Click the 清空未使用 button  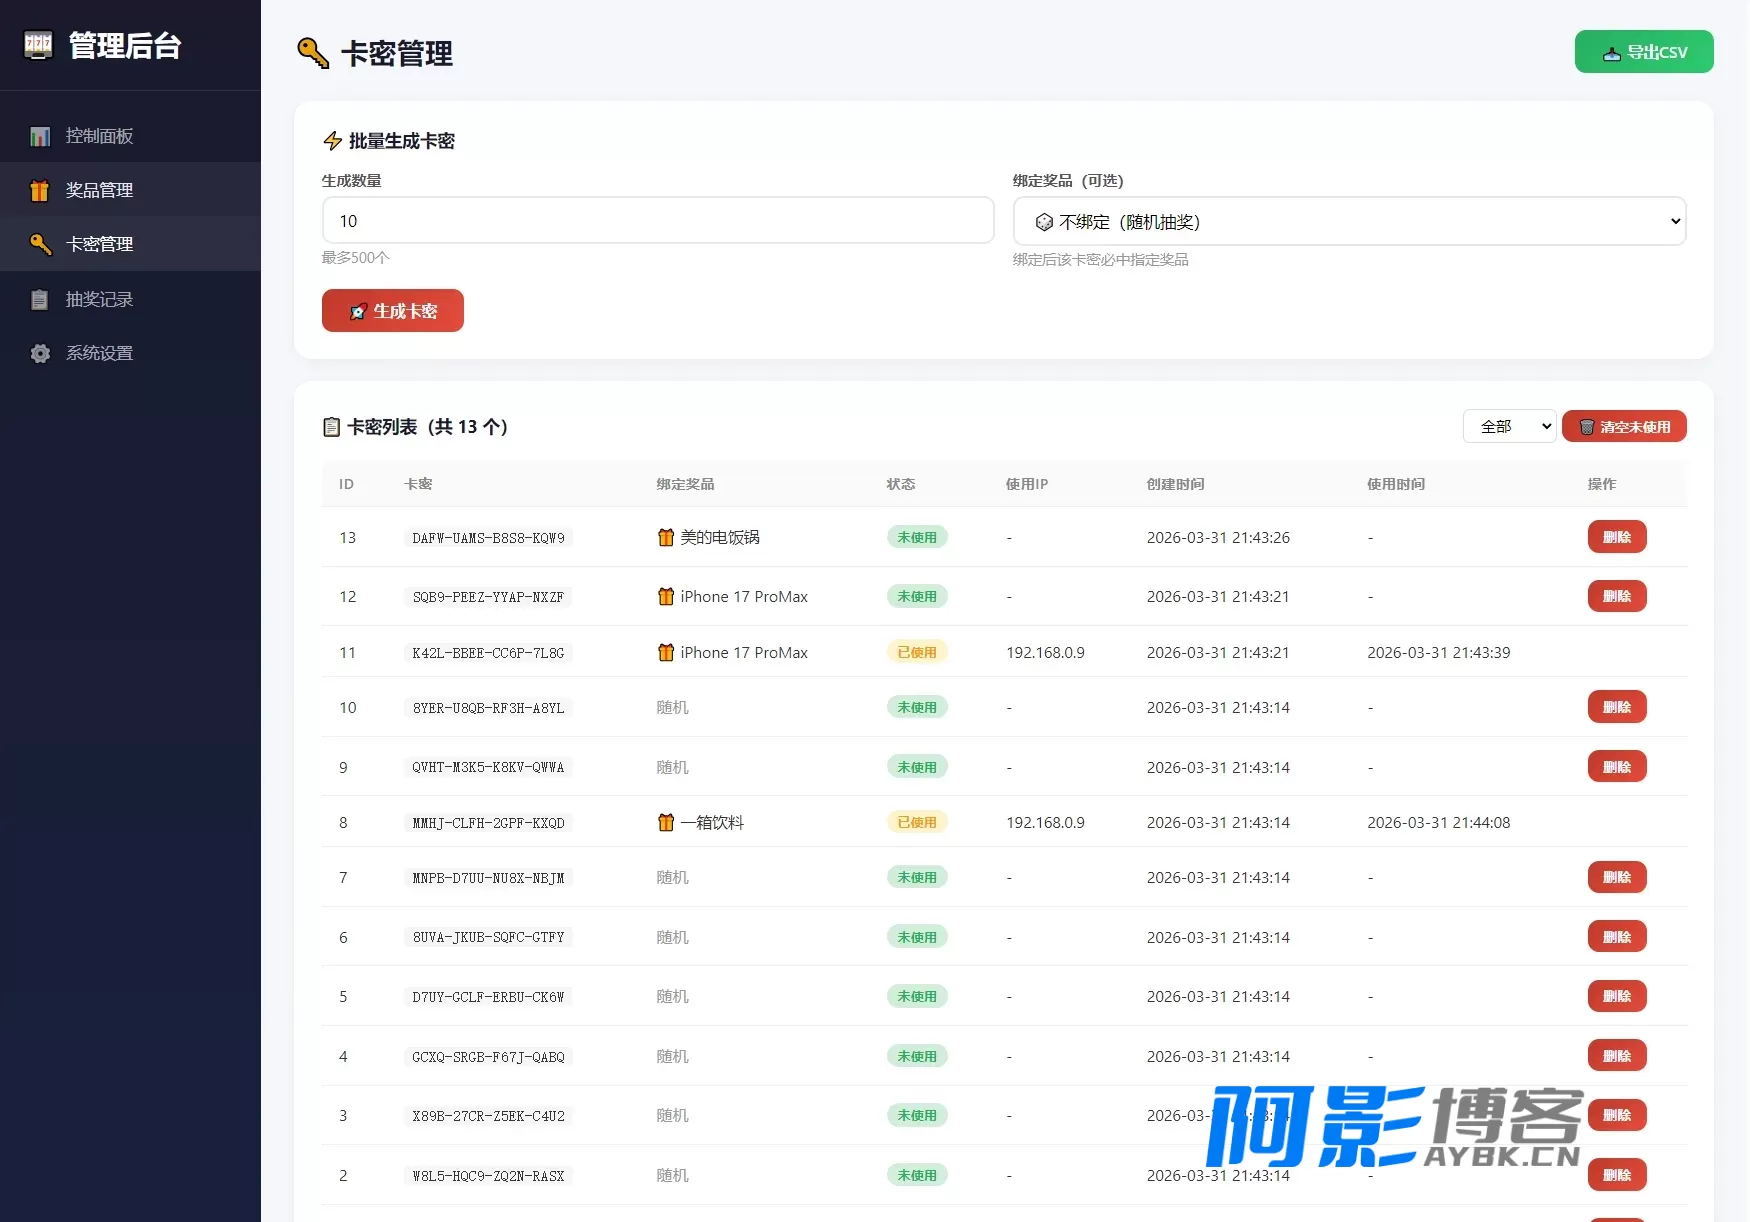pos(1624,426)
